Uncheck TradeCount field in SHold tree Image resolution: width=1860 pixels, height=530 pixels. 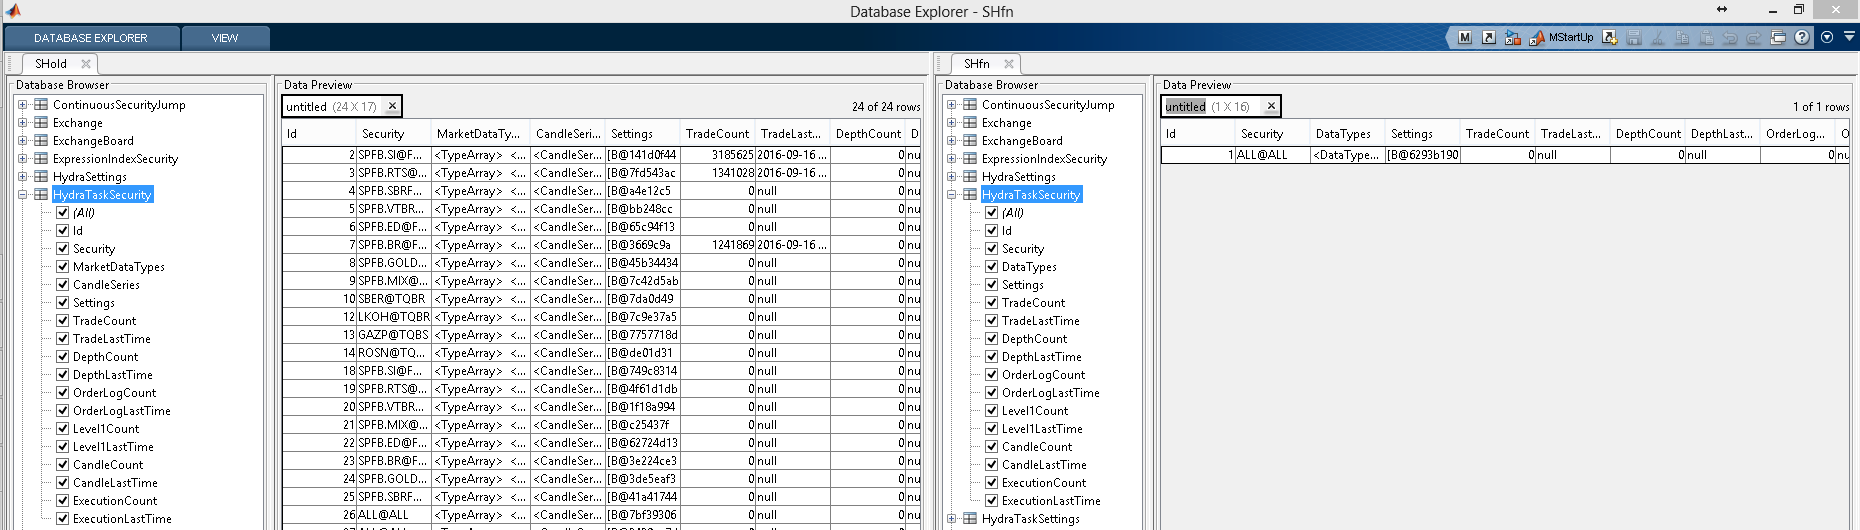click(x=63, y=320)
